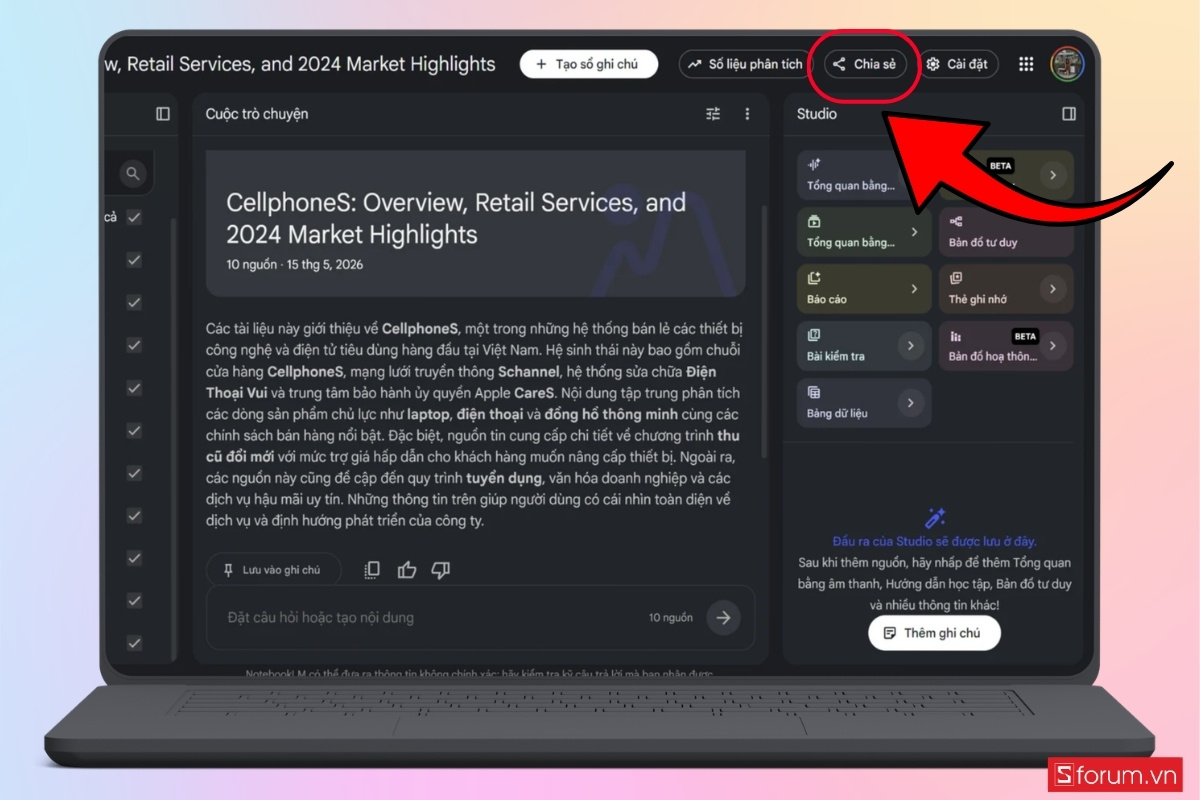Click the Chia sẻ share button
This screenshot has height=800, width=1200.
click(x=866, y=64)
